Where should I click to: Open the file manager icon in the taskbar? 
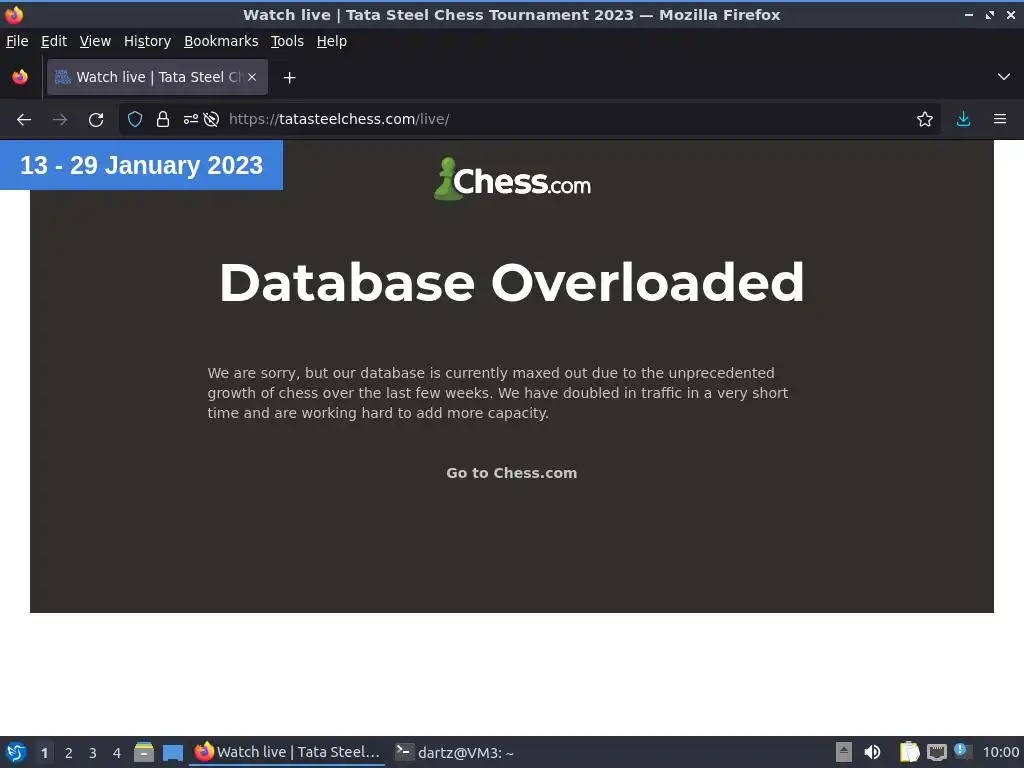(x=144, y=752)
